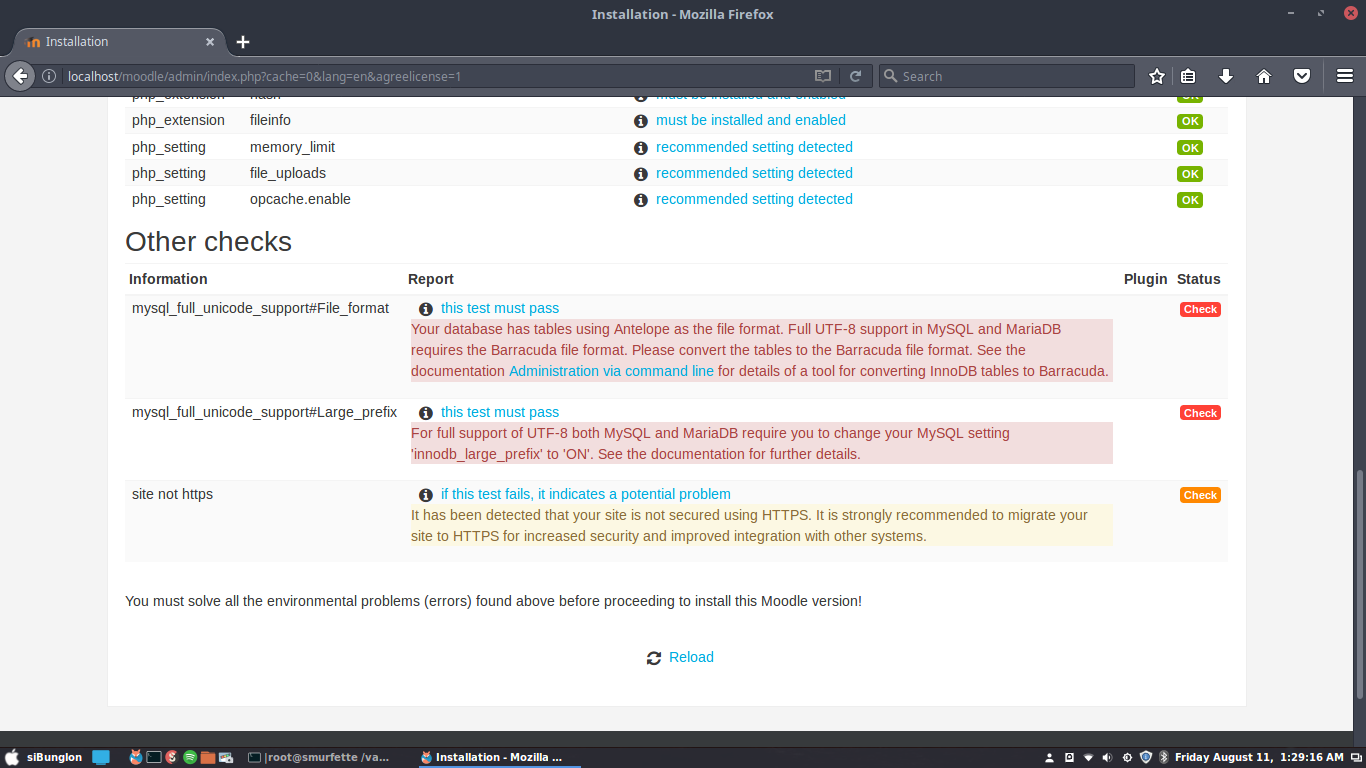This screenshot has height=768, width=1366.
Task: Close the Installation tab
Action: click(210, 42)
